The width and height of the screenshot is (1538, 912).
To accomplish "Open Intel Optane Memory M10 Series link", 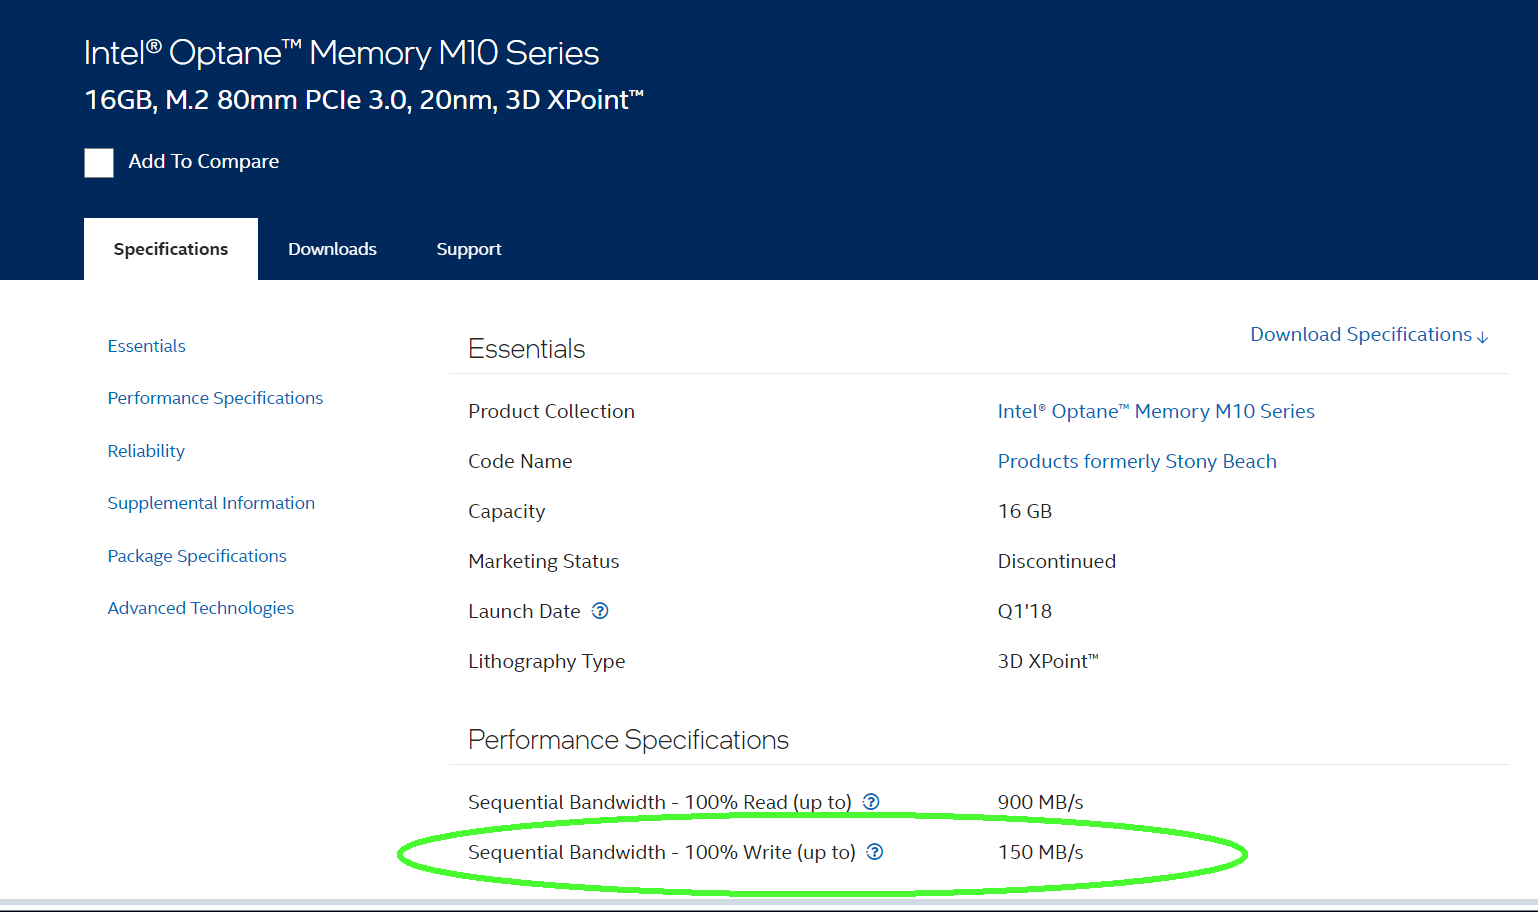I will coord(1155,411).
